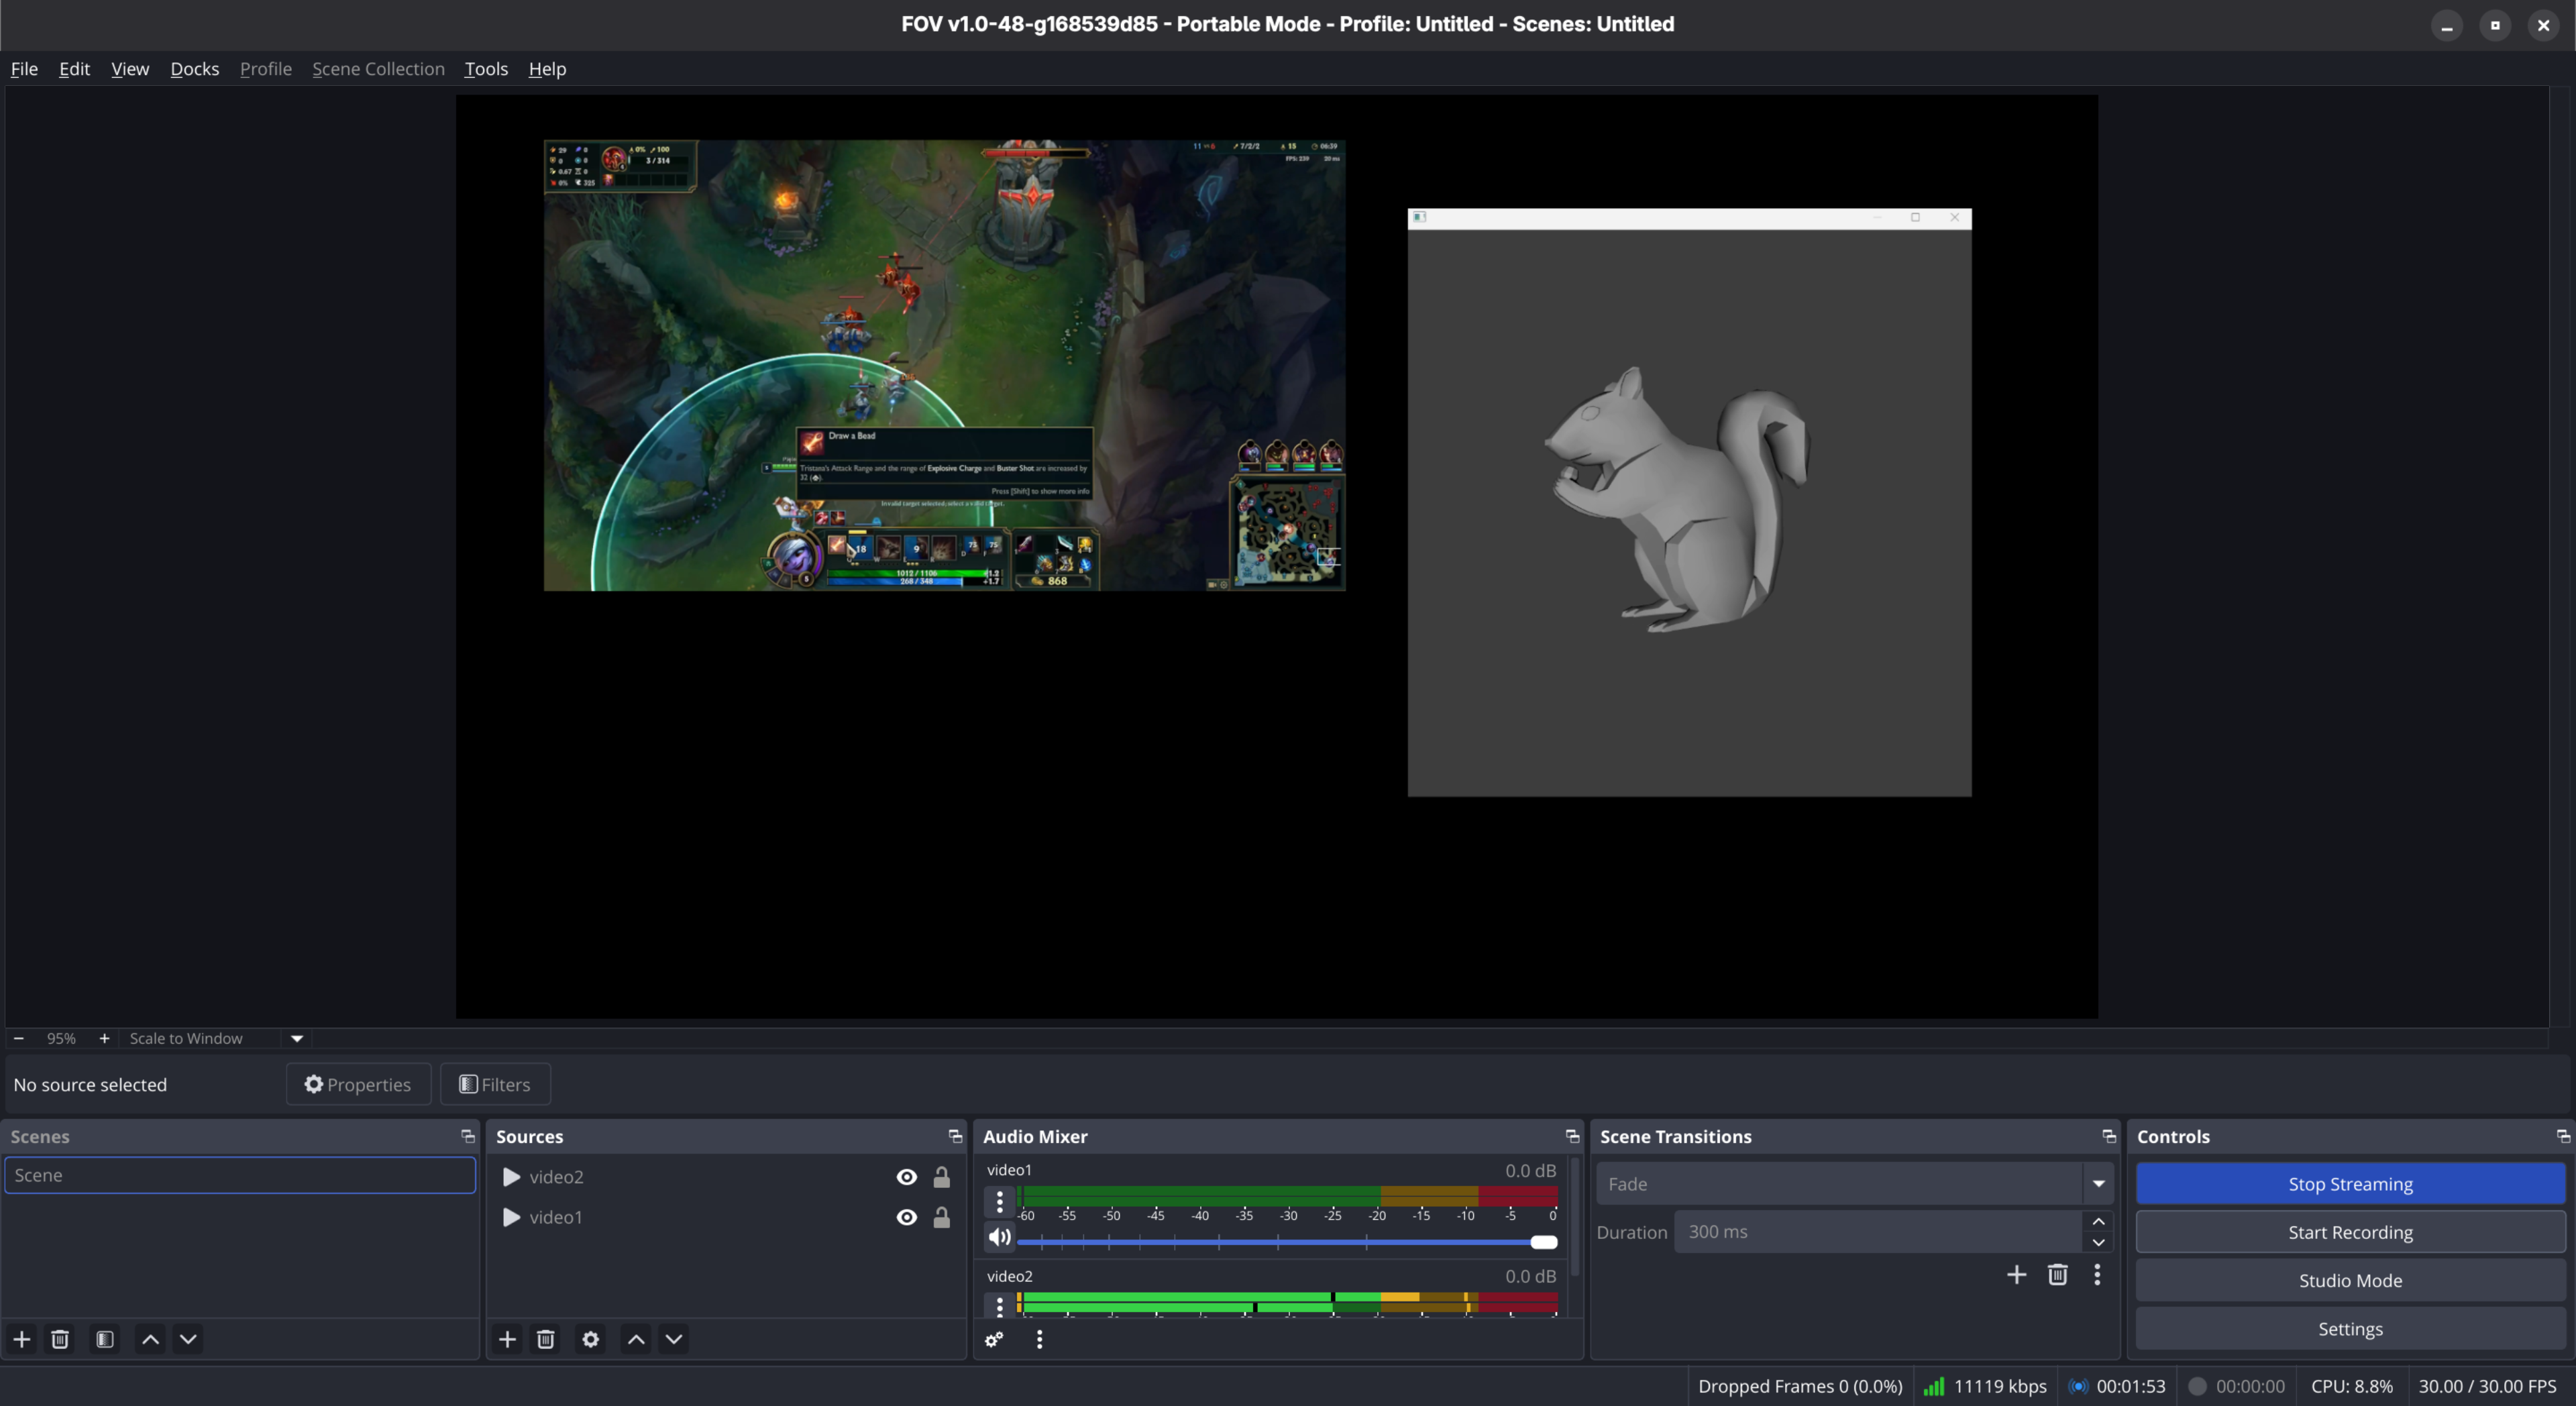This screenshot has width=2576, height=1406.
Task: Delete the scene transition with trash icon
Action: 2058,1274
